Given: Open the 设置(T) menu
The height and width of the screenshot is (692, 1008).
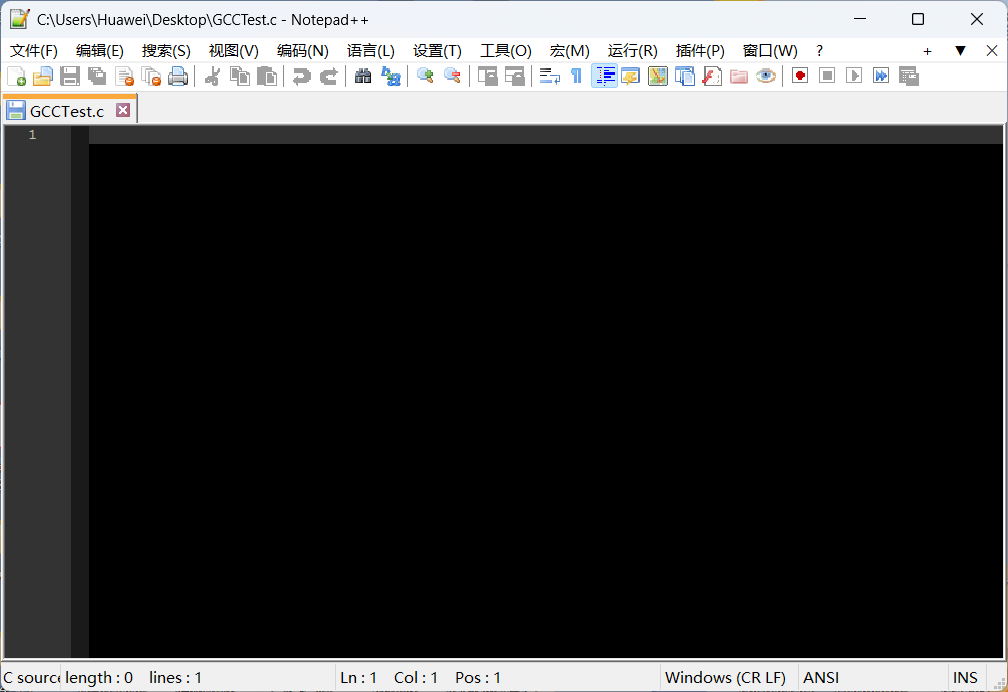Looking at the screenshot, I should point(437,51).
